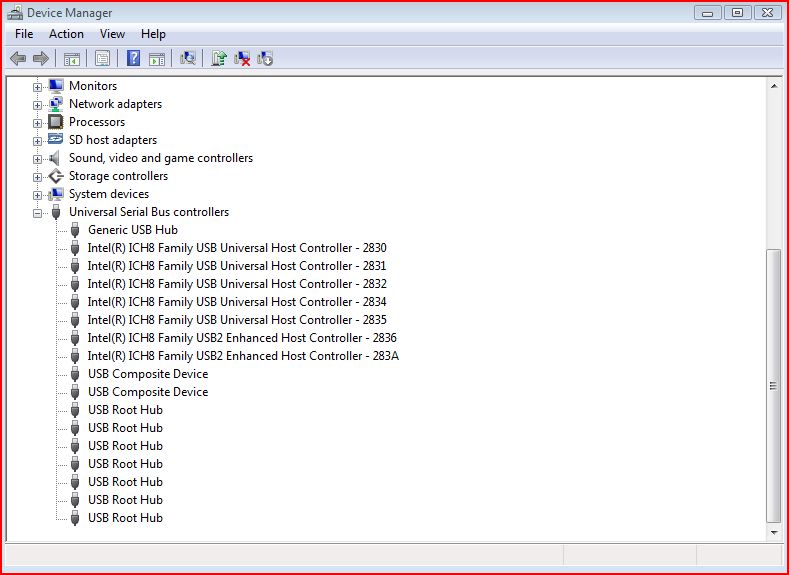Select the Network adapters category icon

(56, 104)
